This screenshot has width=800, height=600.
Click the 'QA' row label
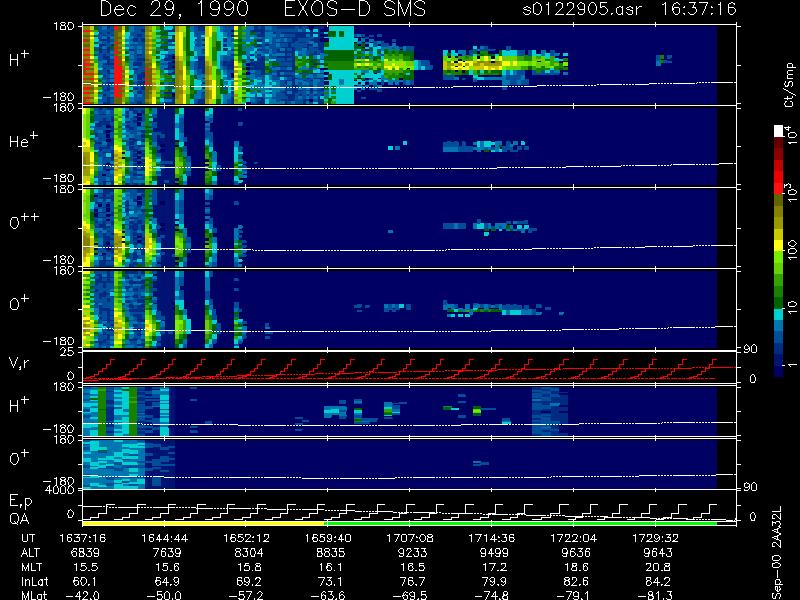coord(19,519)
